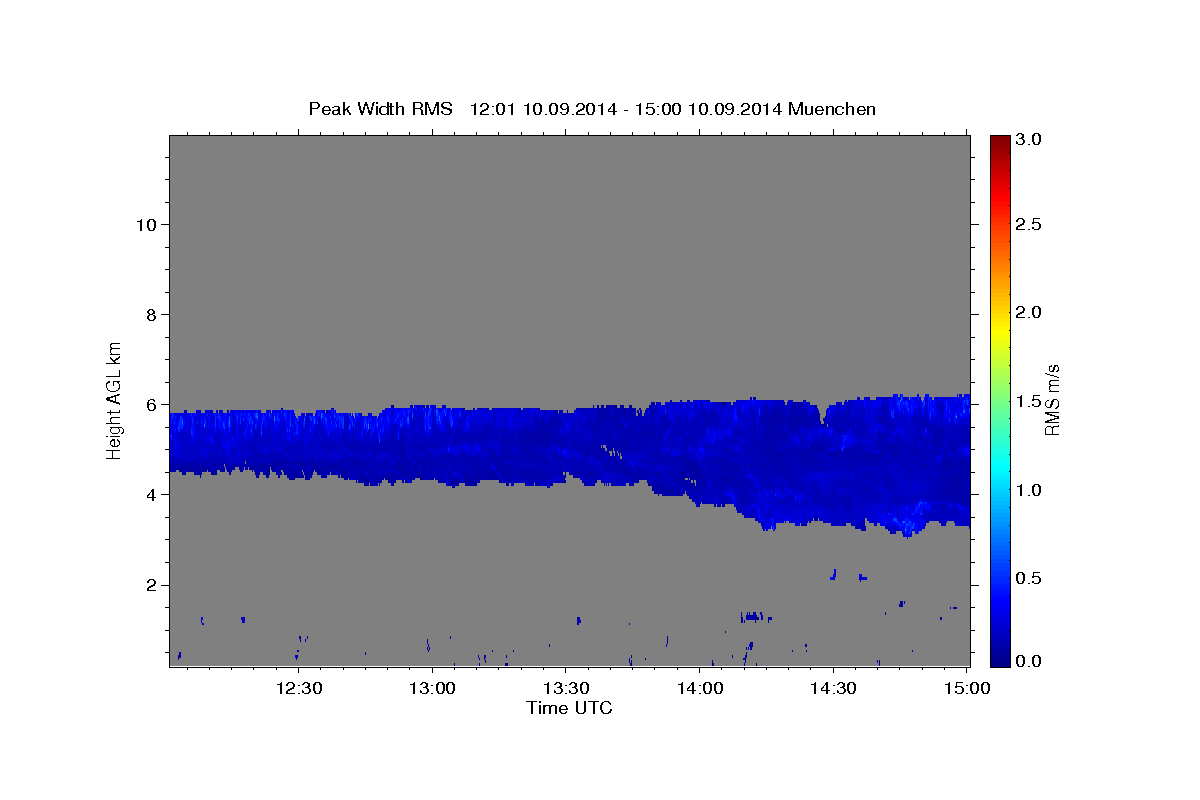
Task: Click the height tick label 2
Action: tap(149, 584)
